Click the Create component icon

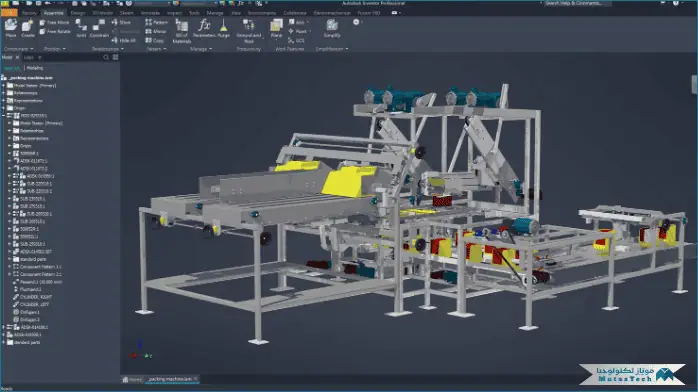(28, 28)
